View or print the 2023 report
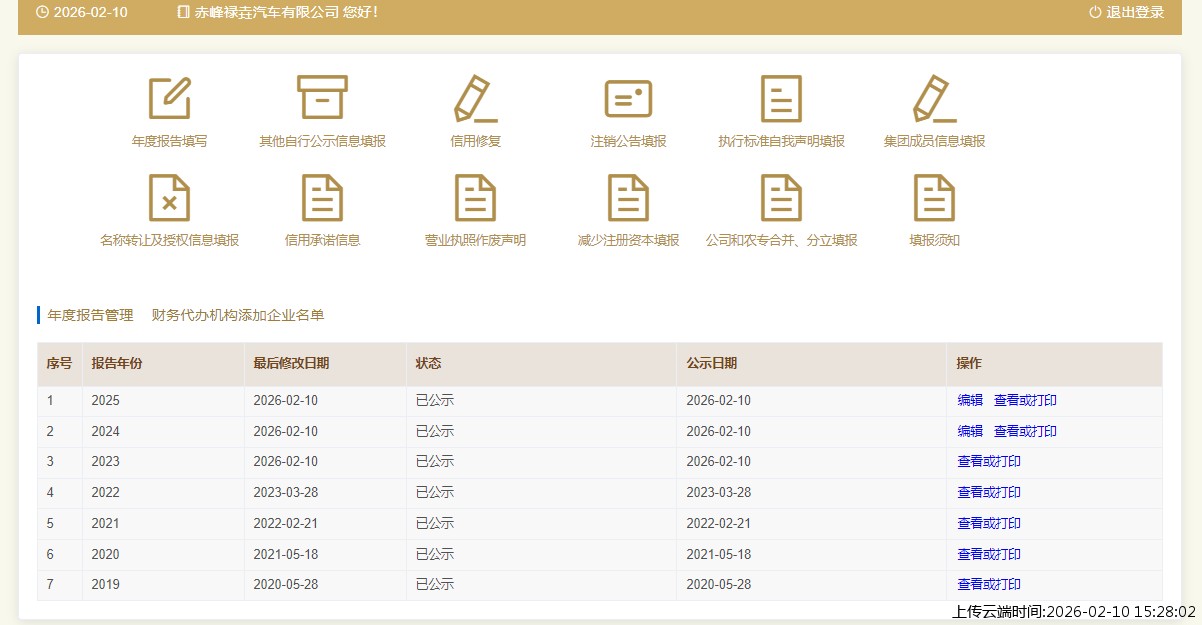 tap(989, 462)
